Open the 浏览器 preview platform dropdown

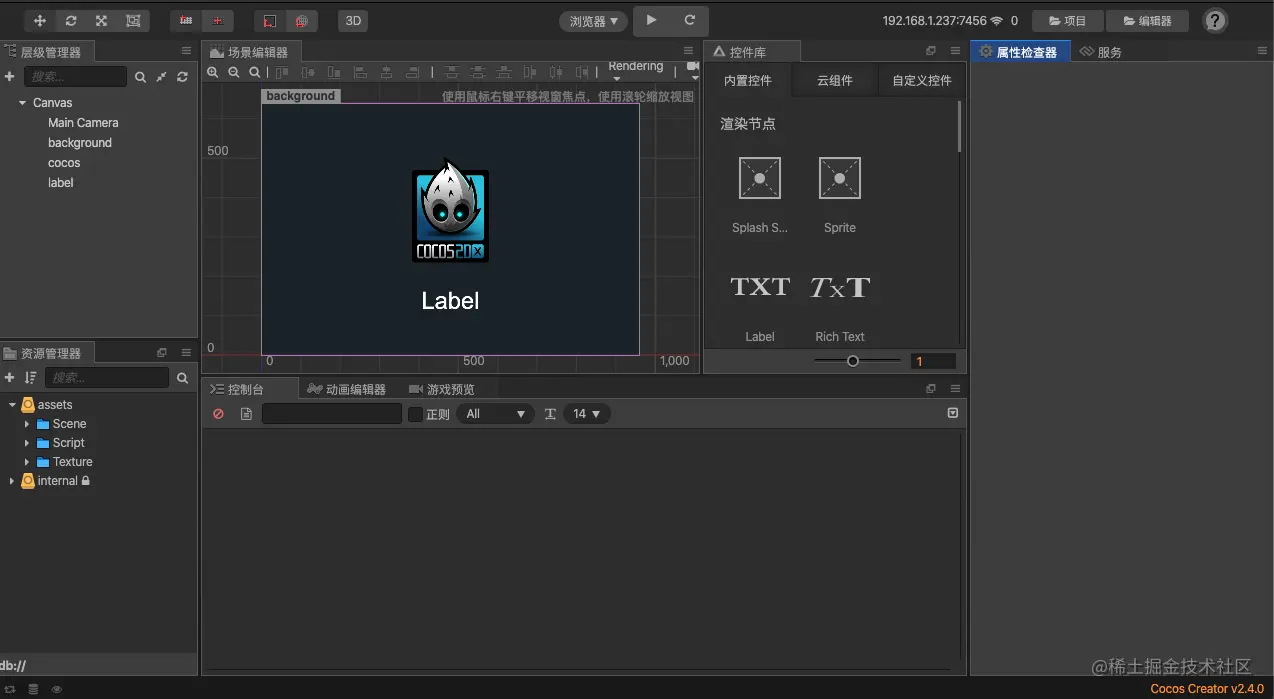[593, 21]
